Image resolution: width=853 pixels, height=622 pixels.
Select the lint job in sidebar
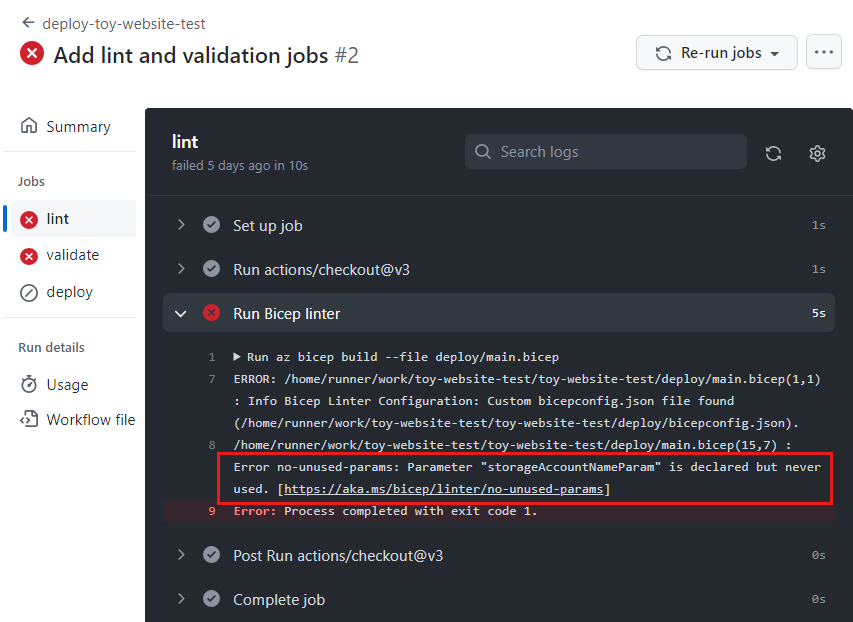tap(73, 219)
